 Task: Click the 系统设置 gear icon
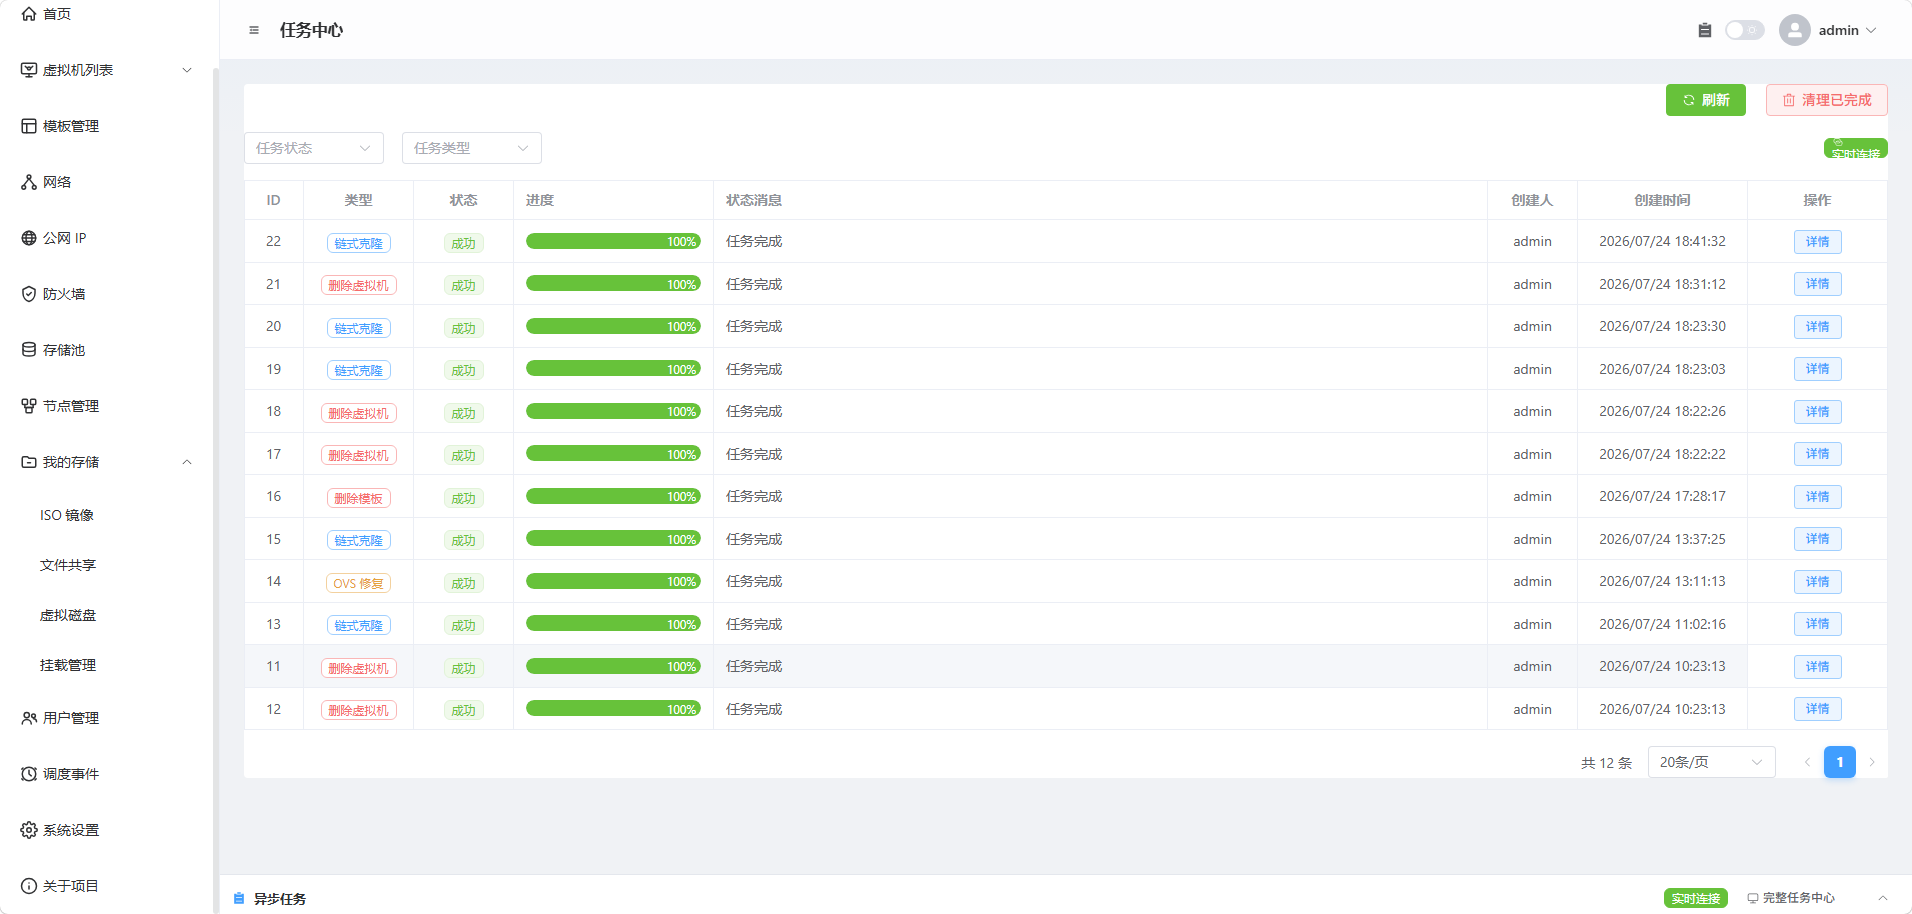pos(29,830)
